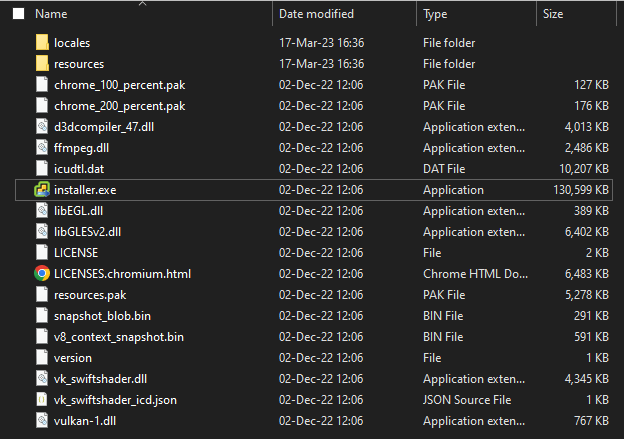624x439 pixels.
Task: Click the vulkan-1.dll file icon
Action: pos(42,421)
